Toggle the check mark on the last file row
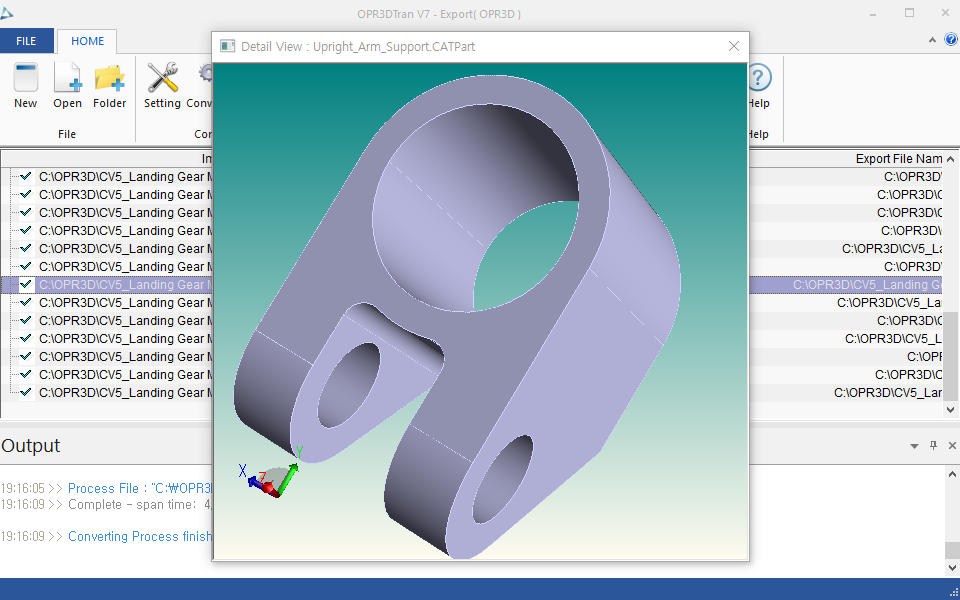 [26, 393]
